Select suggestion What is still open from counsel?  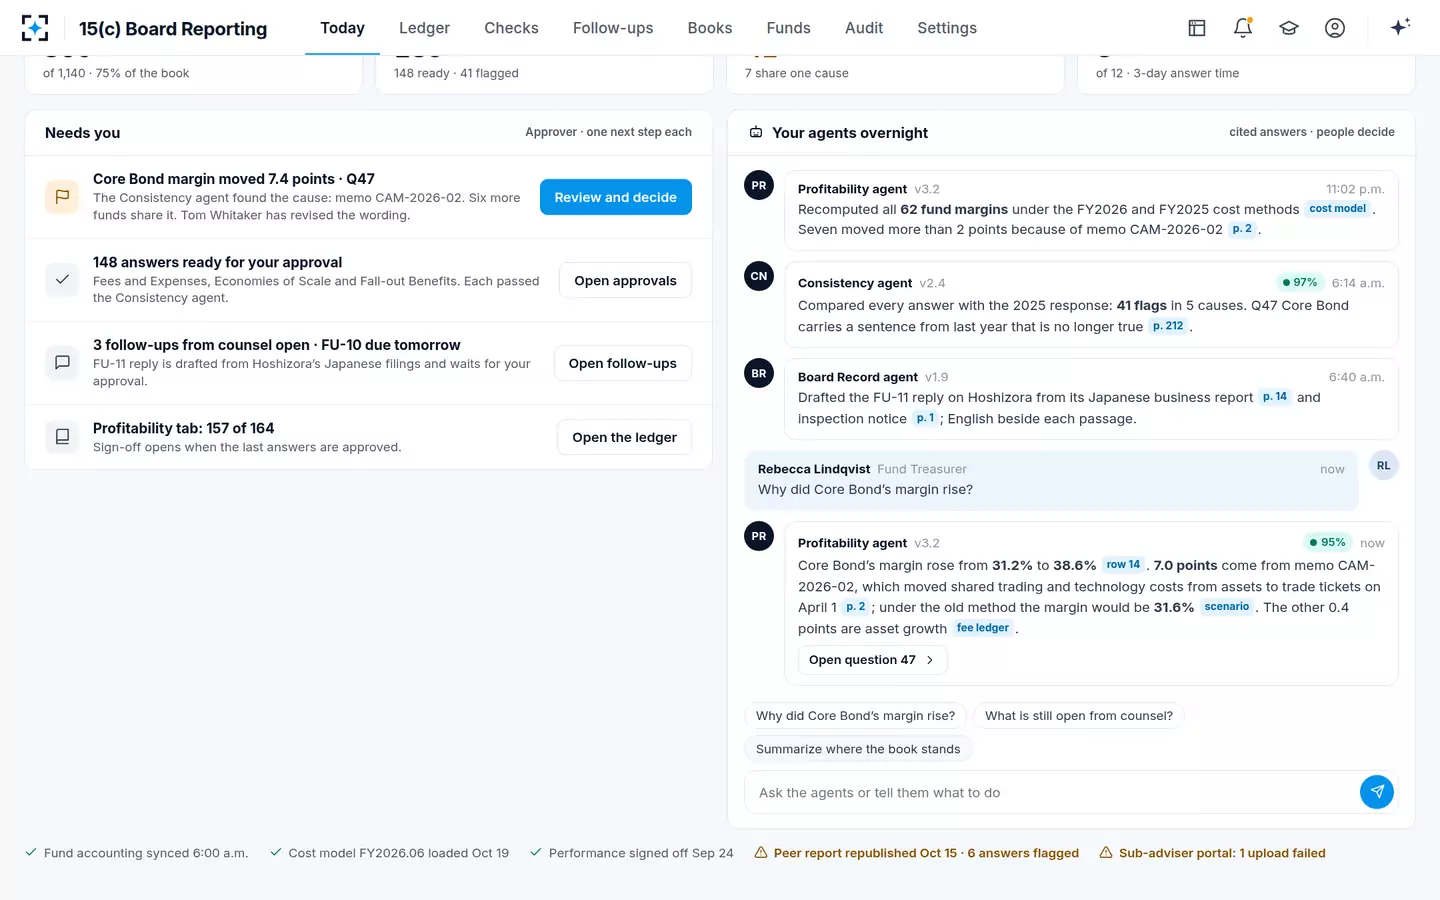coord(1078,716)
